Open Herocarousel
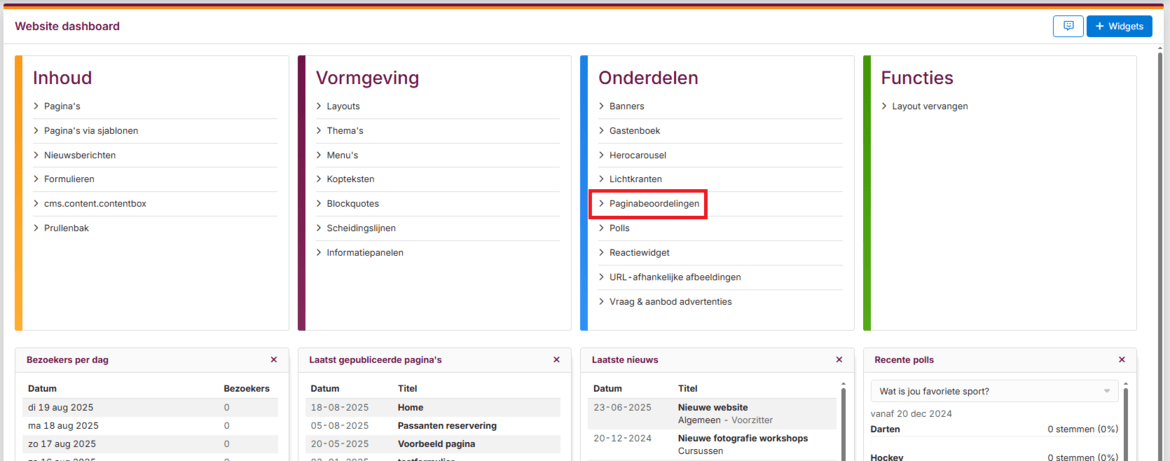 [638, 155]
